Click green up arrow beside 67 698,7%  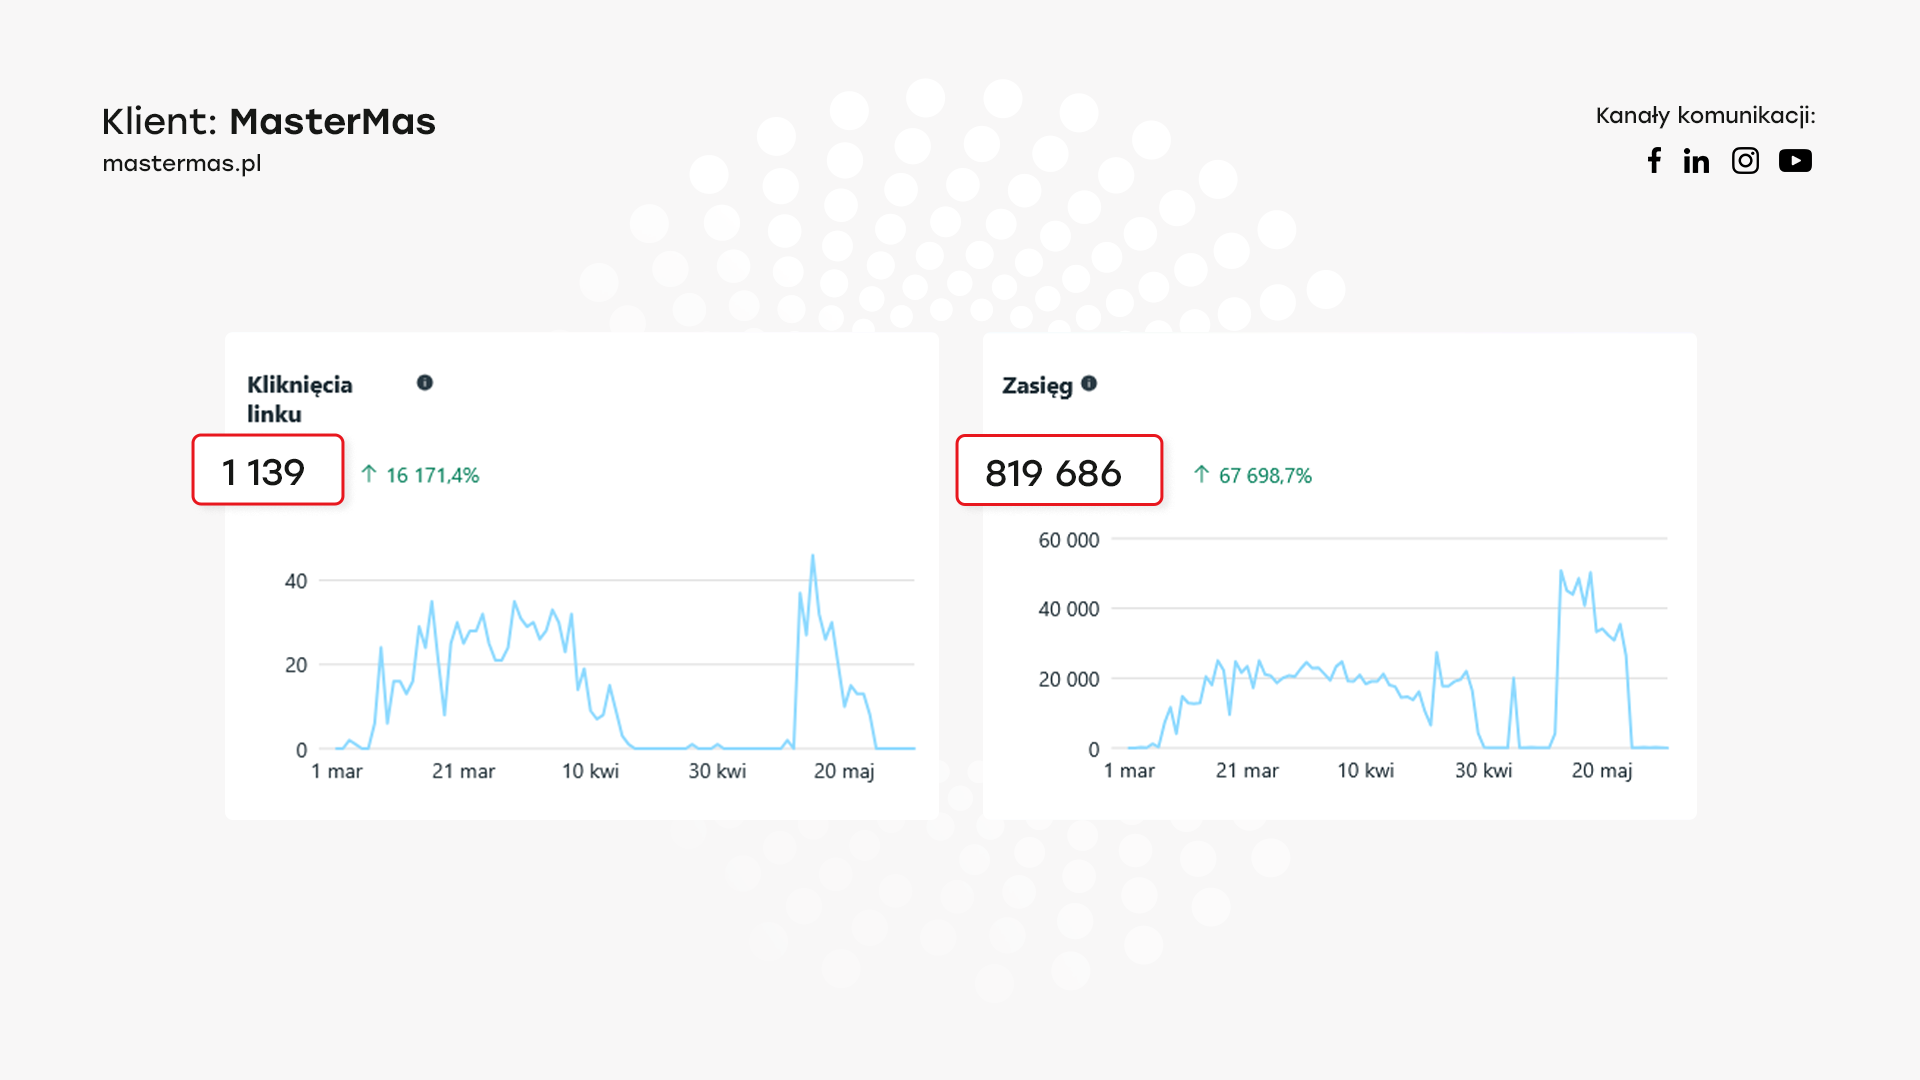(x=1201, y=474)
